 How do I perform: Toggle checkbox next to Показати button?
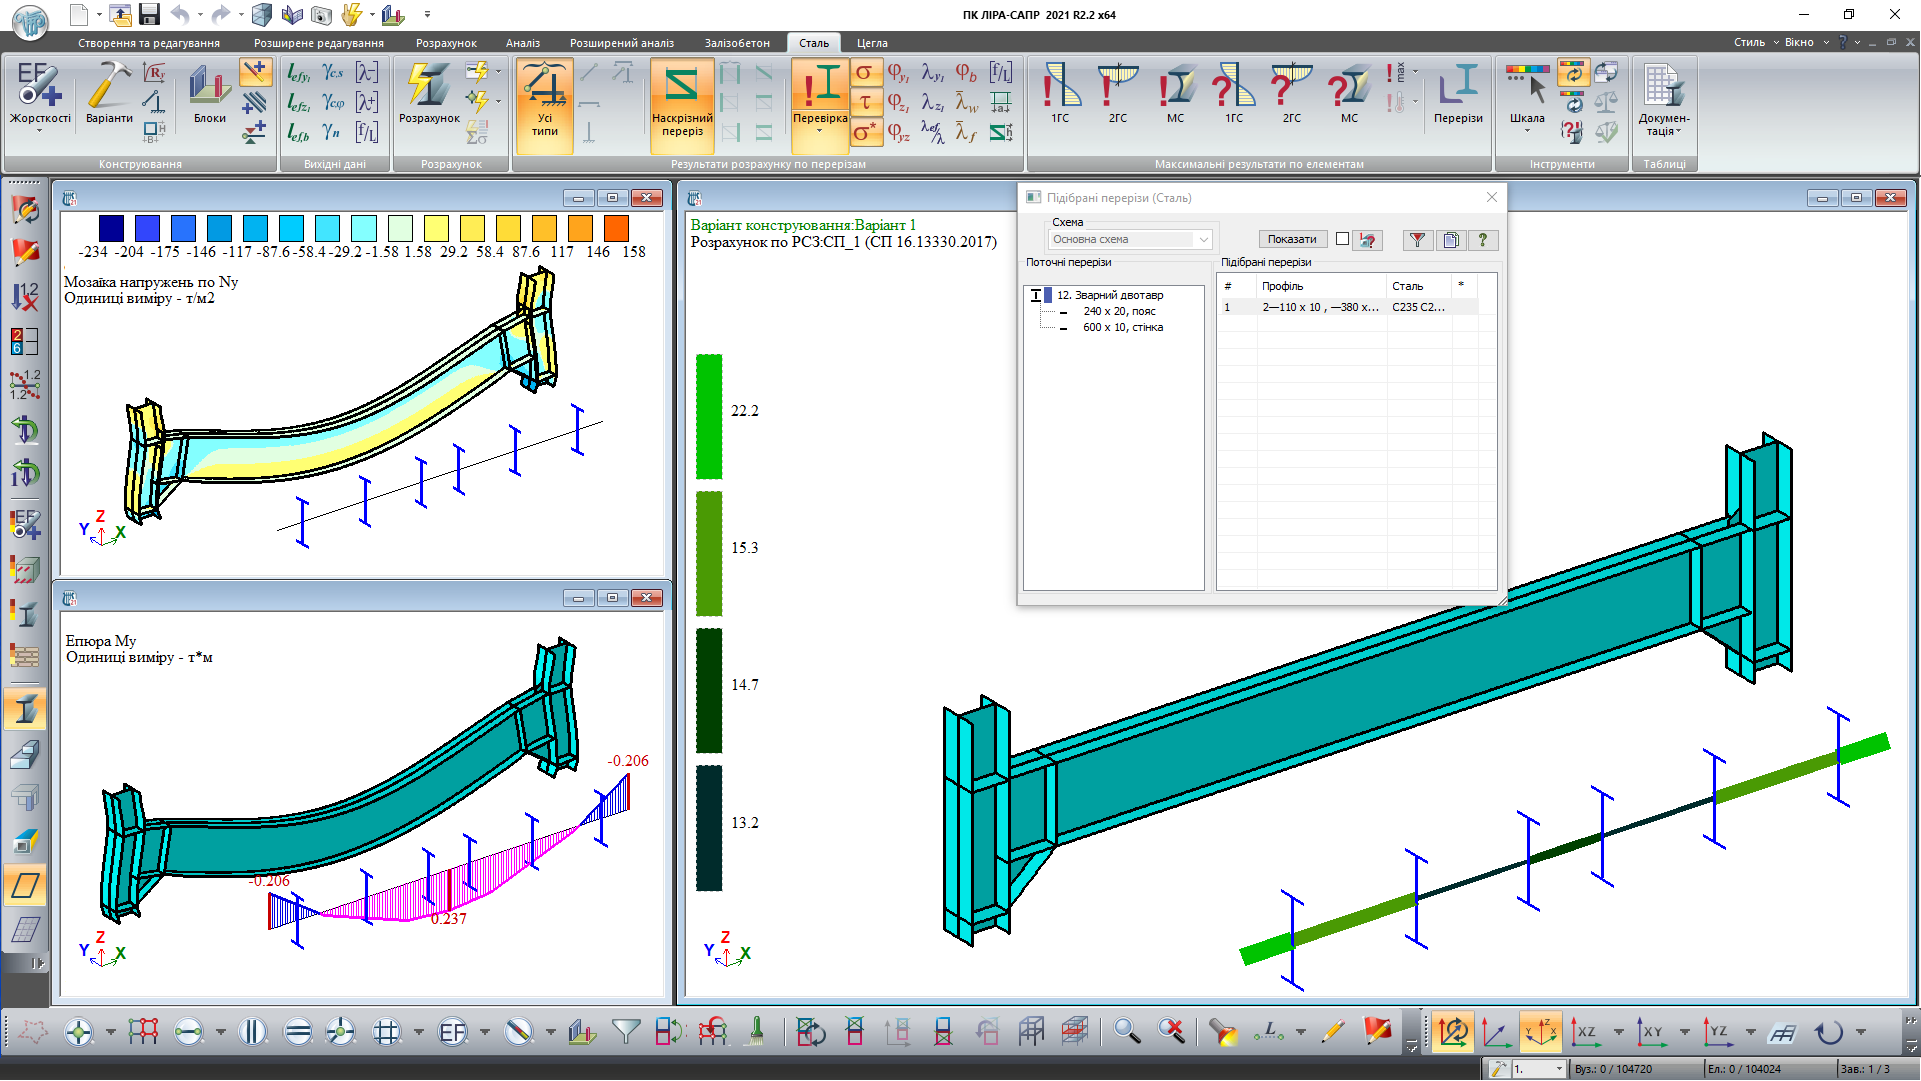1342,239
